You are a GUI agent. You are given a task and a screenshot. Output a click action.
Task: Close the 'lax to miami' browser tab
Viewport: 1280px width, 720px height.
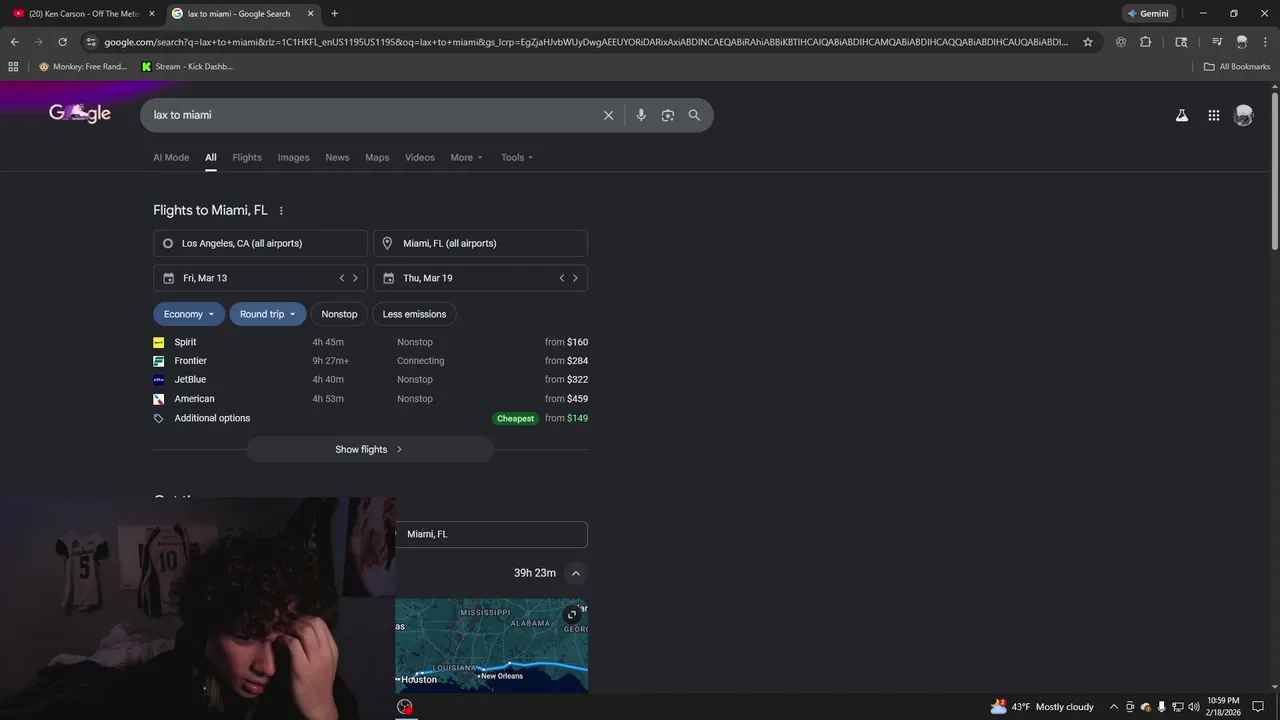[x=311, y=14]
